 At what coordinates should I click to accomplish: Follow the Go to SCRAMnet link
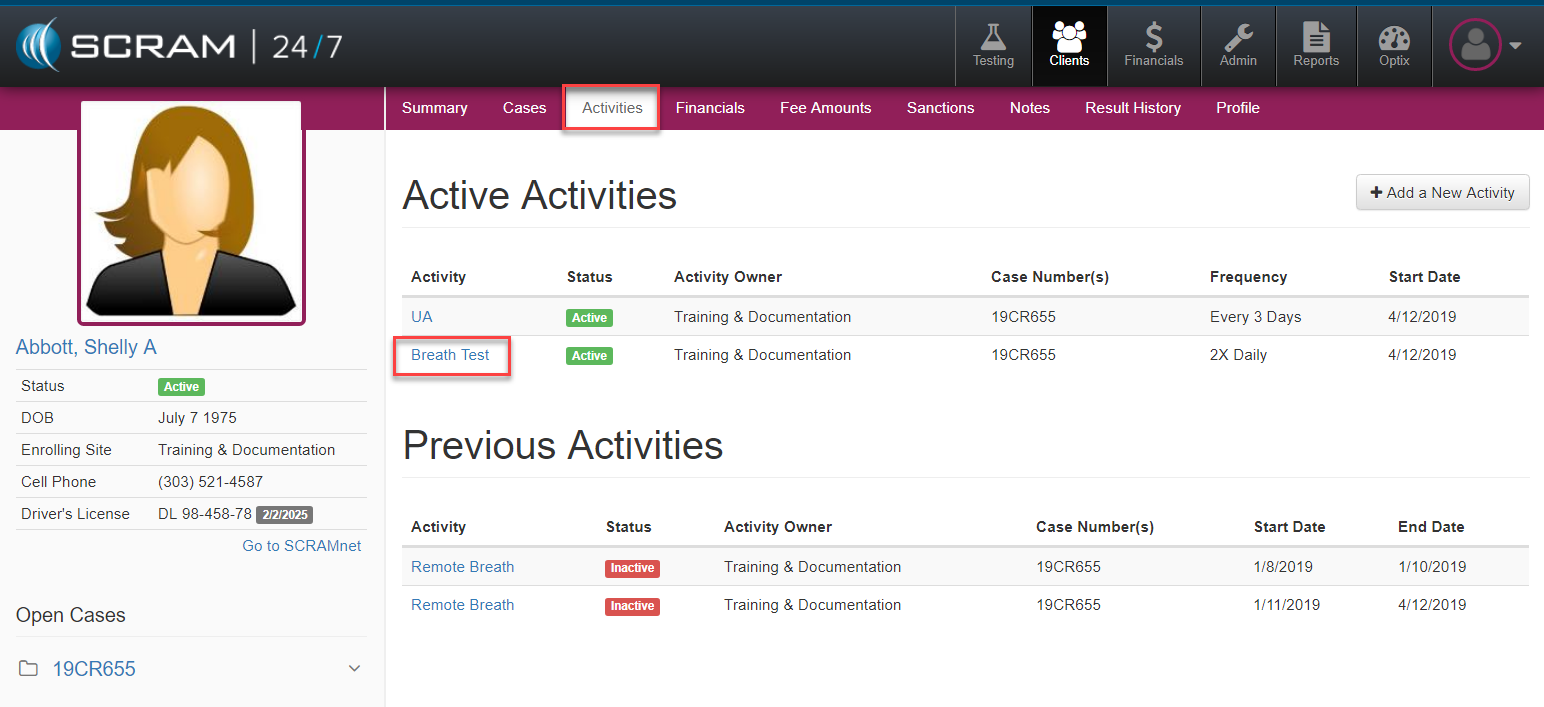tap(301, 546)
